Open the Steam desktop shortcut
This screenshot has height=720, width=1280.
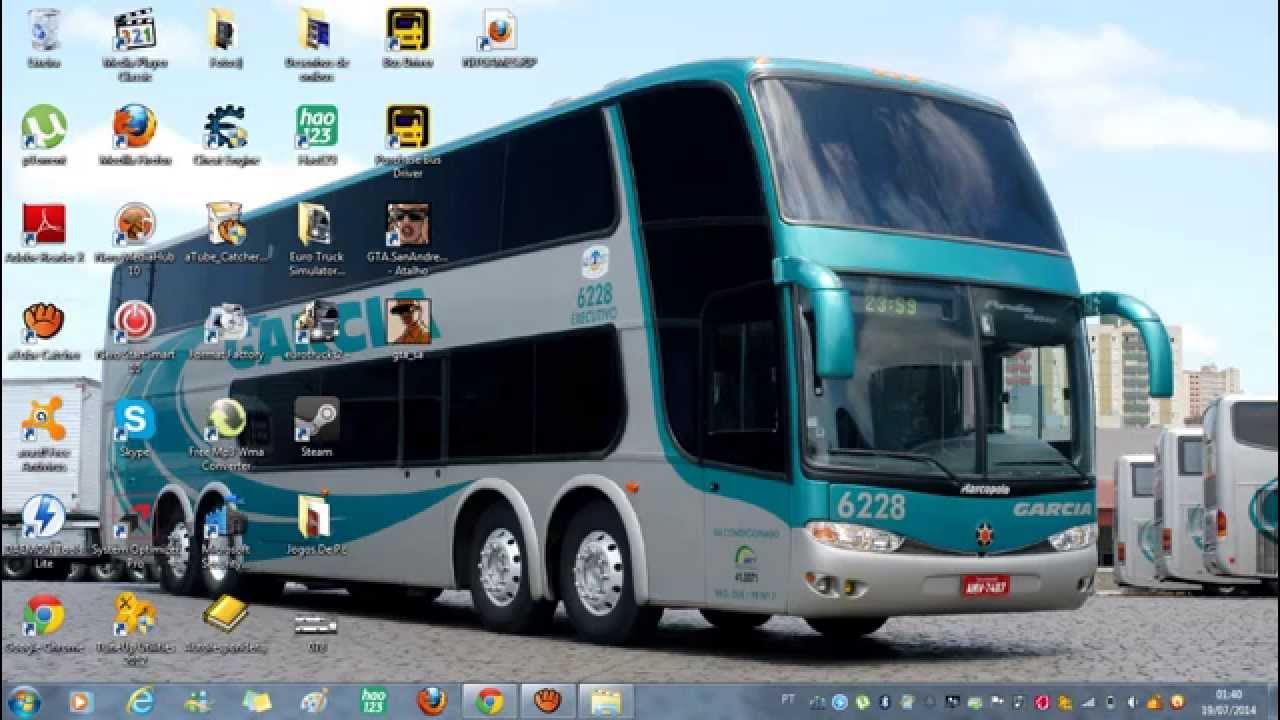click(x=317, y=428)
